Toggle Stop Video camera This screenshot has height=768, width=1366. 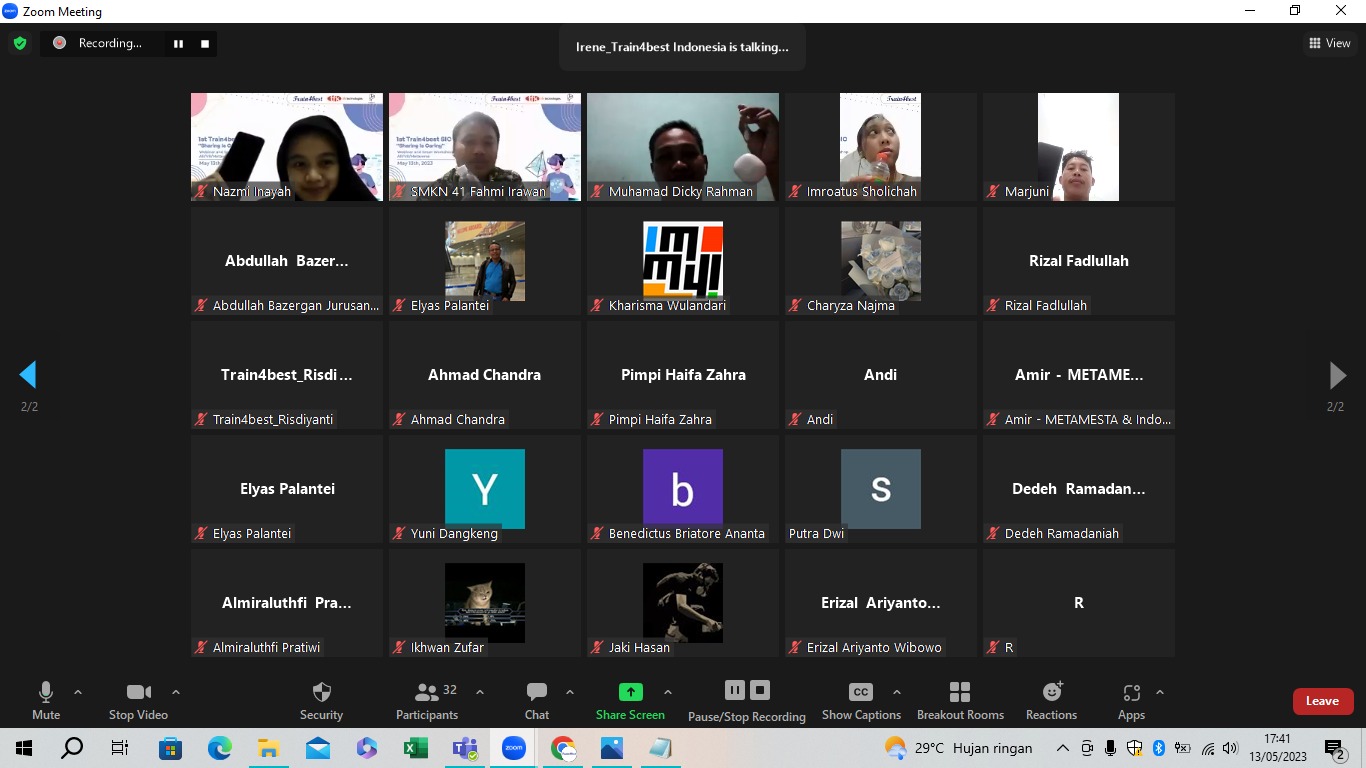click(x=138, y=693)
